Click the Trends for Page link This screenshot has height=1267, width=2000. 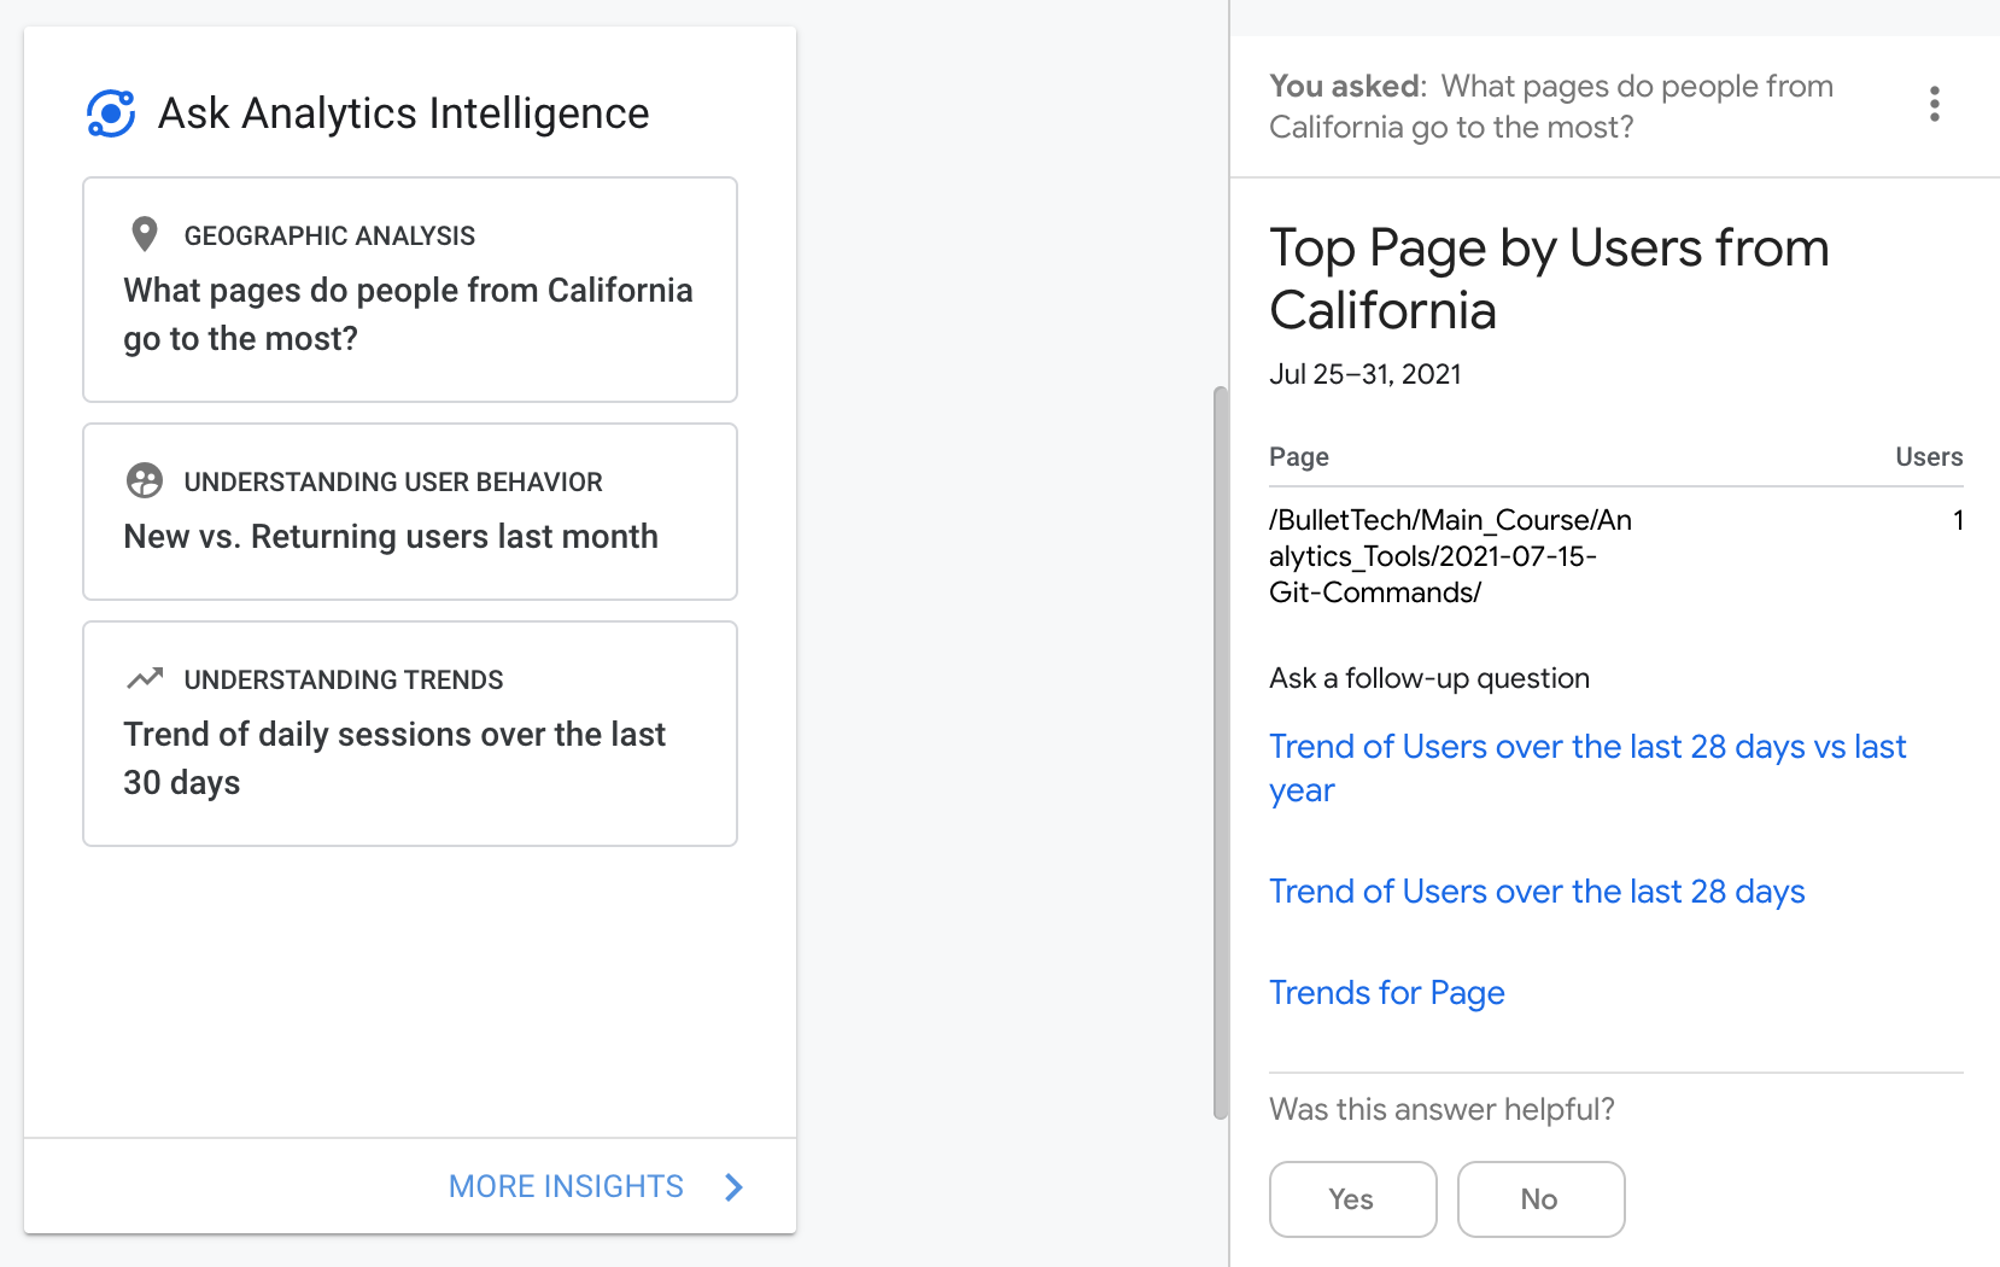coord(1387,992)
